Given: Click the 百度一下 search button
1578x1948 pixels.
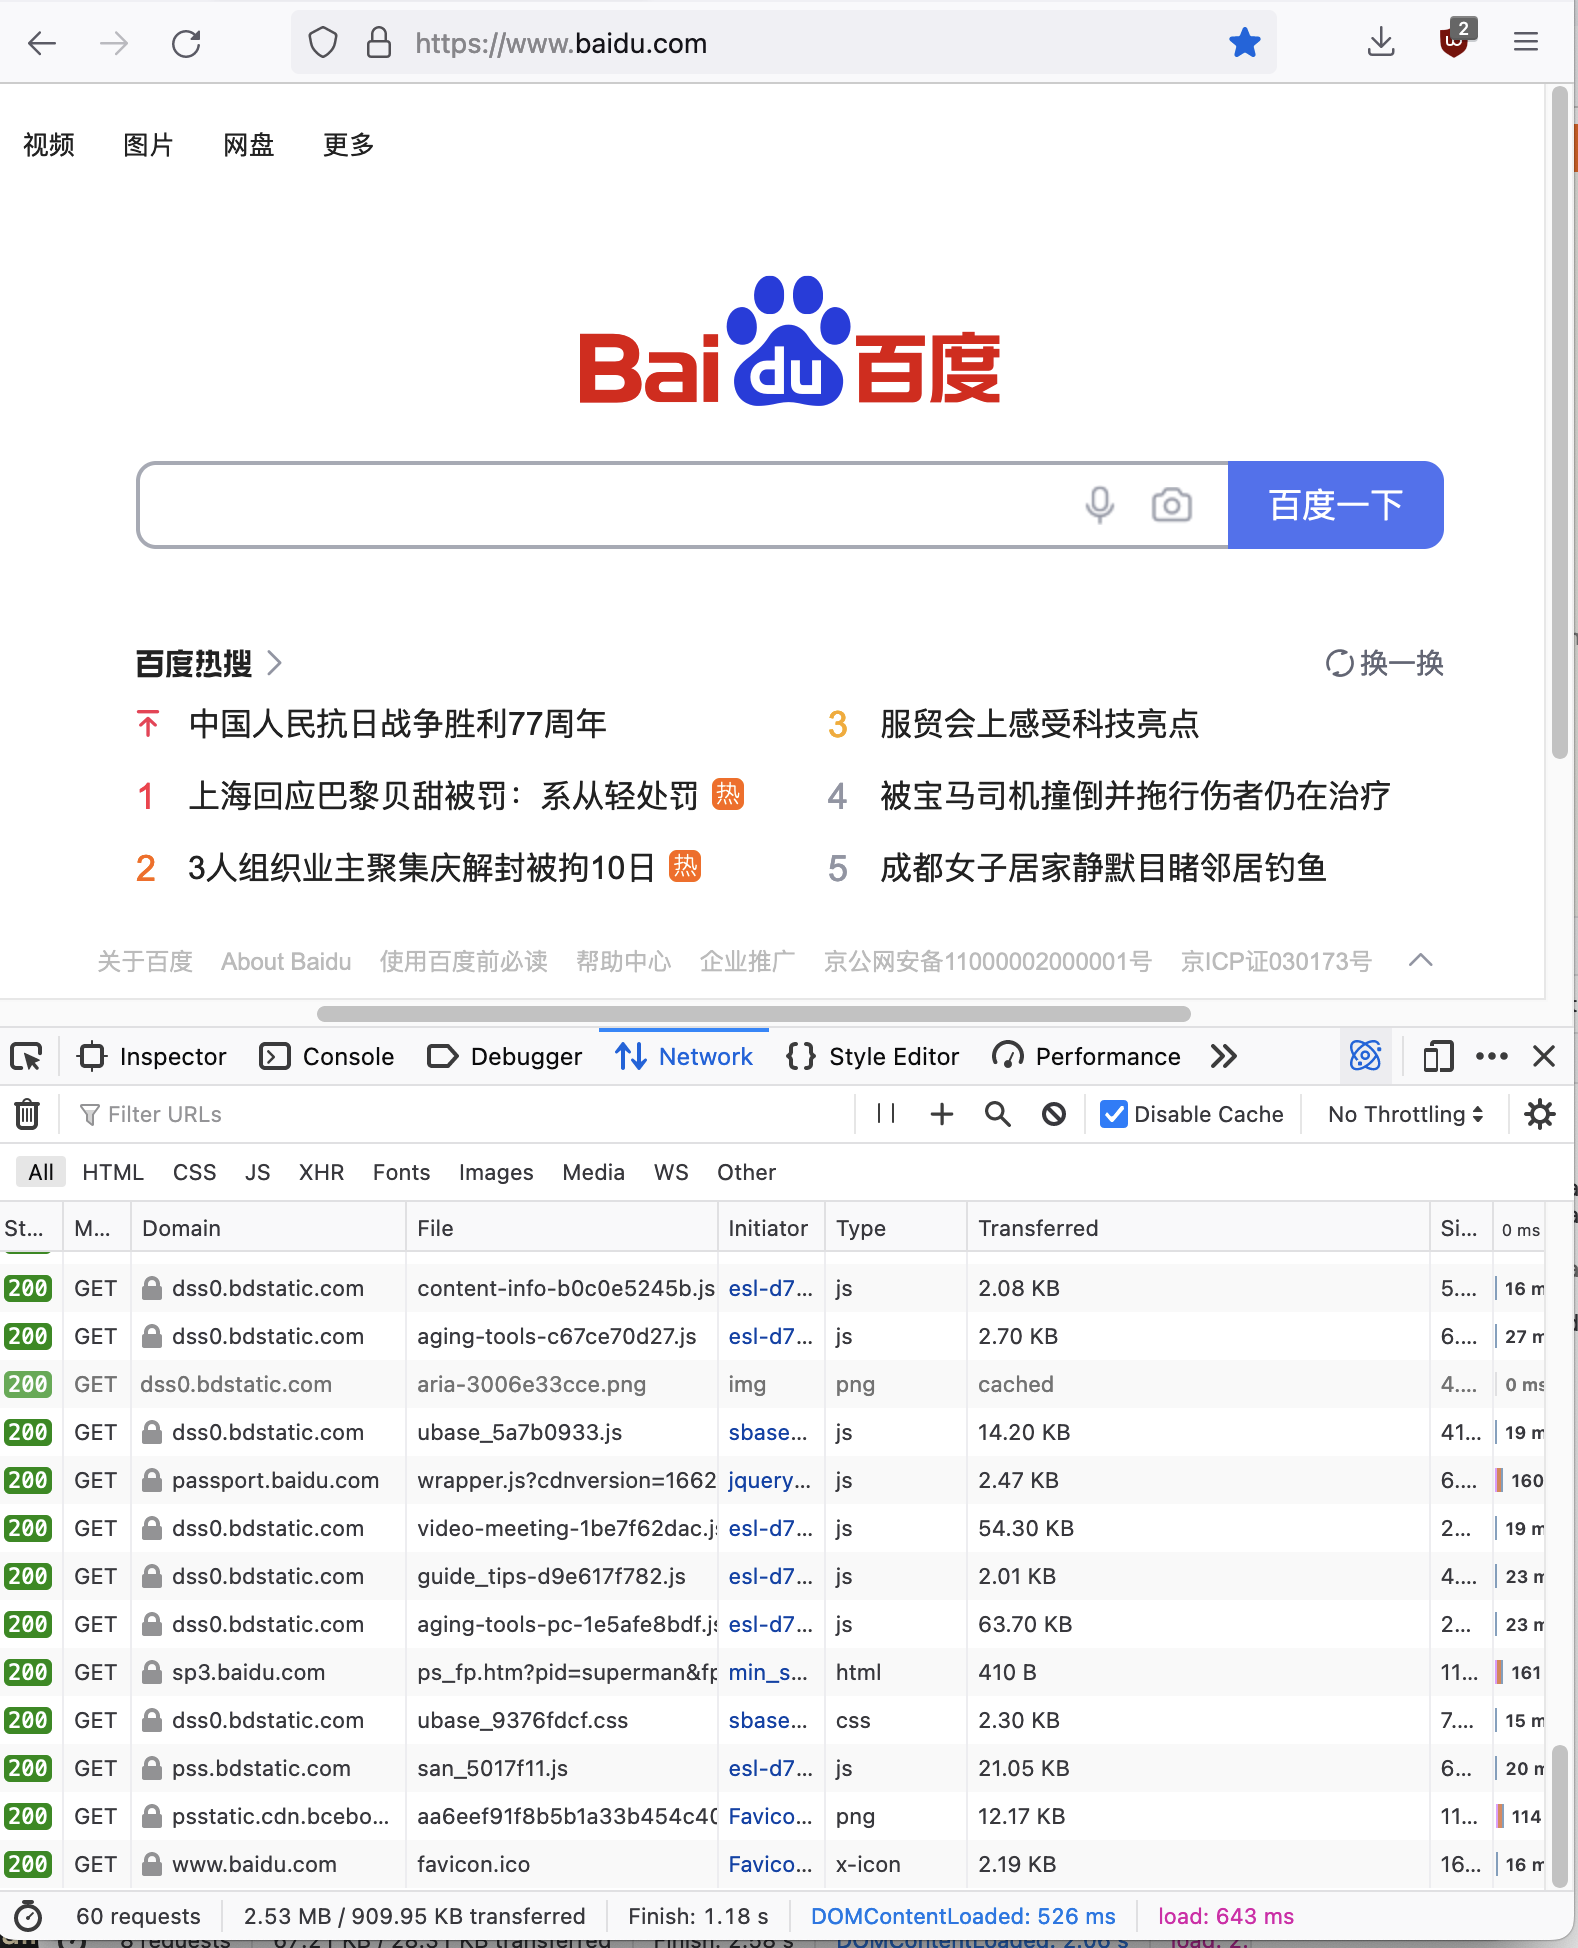Looking at the screenshot, I should (x=1335, y=505).
